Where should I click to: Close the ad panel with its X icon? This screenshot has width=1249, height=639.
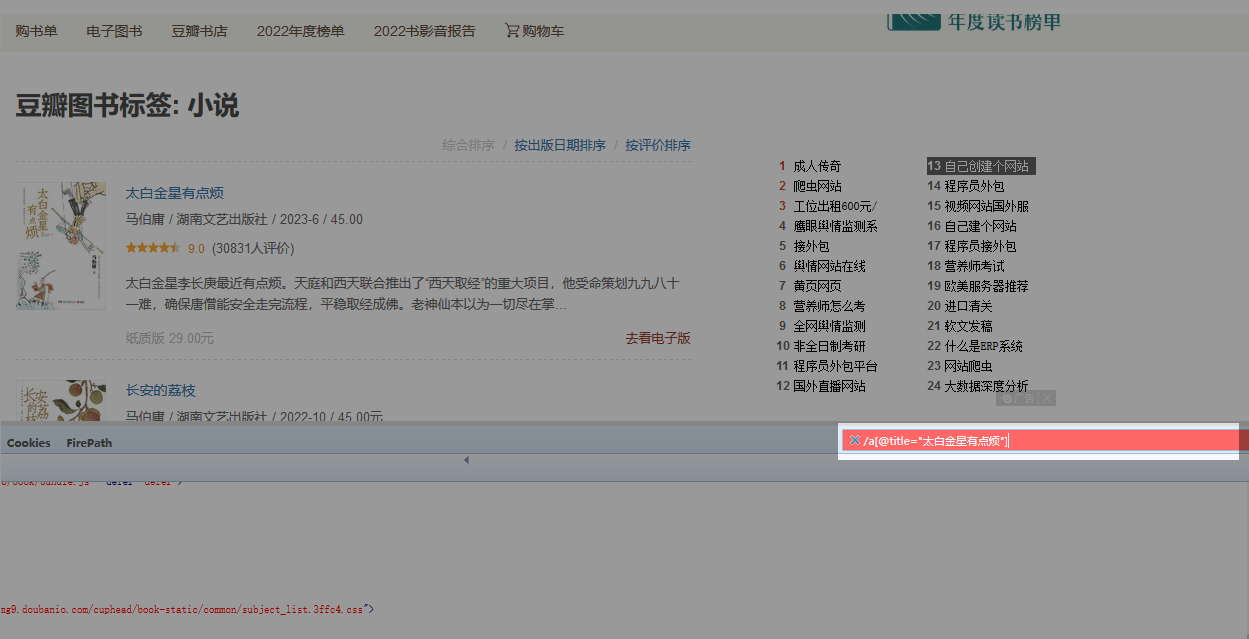[1047, 398]
